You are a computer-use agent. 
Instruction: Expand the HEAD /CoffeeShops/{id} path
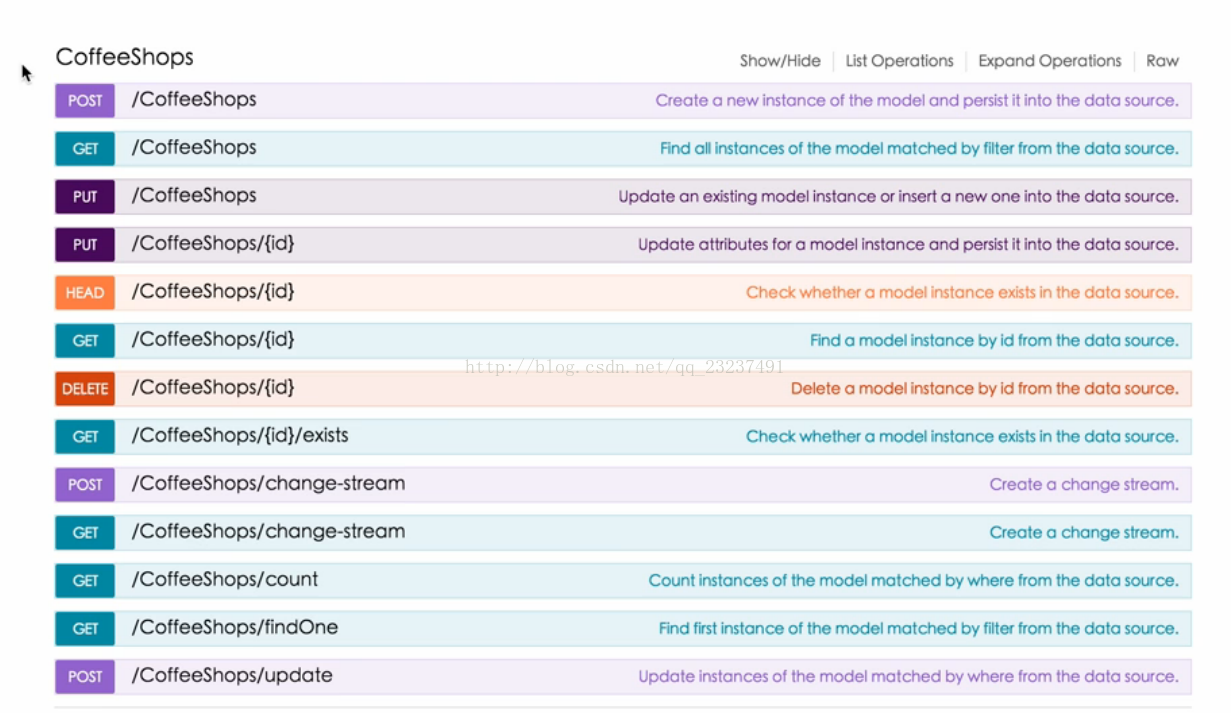213,291
